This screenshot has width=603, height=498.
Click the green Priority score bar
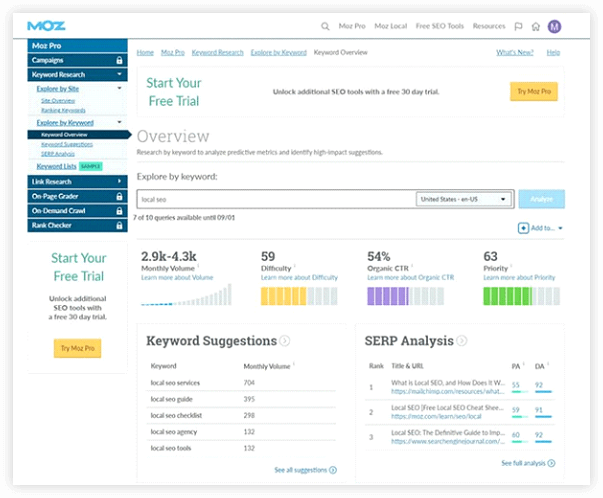coord(521,296)
